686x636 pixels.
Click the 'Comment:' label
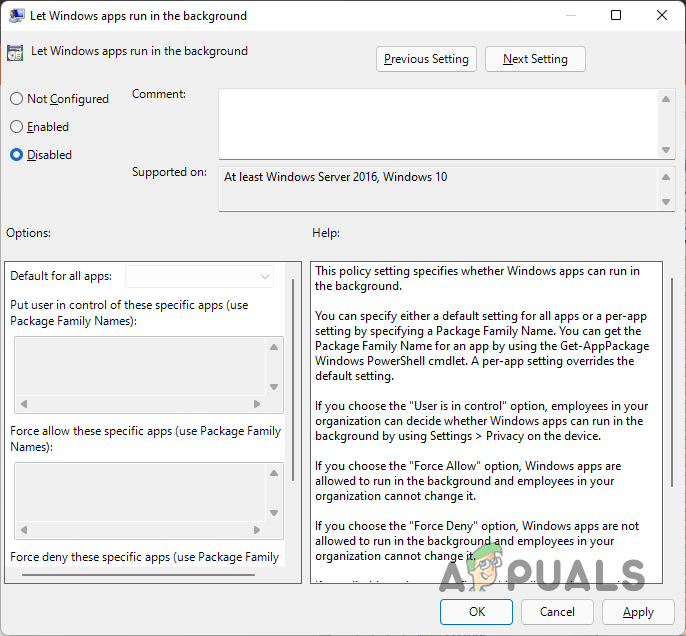(x=159, y=94)
